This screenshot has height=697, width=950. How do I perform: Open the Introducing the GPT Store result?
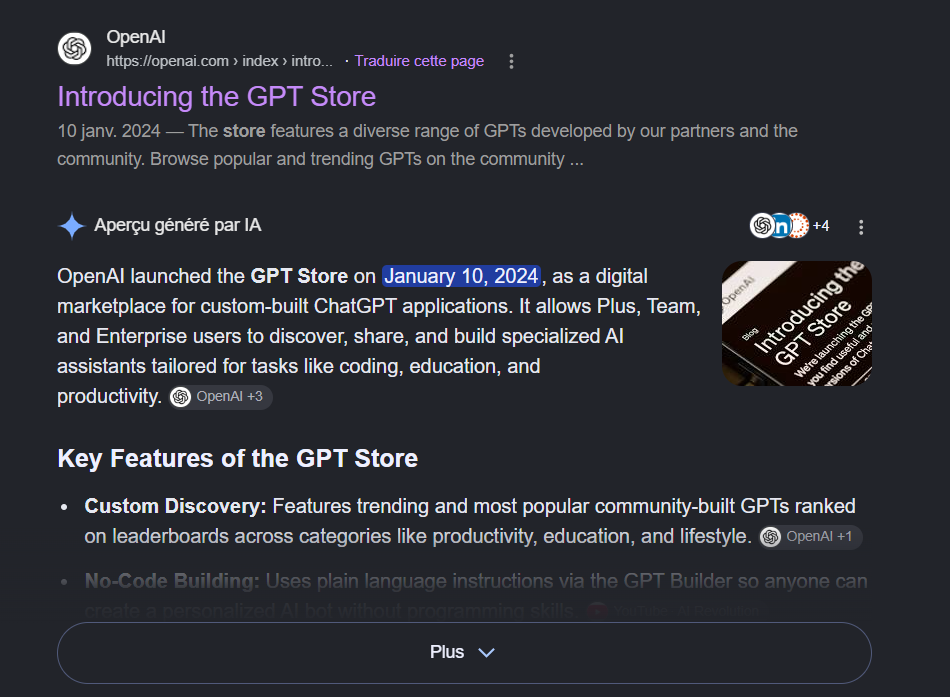216,97
